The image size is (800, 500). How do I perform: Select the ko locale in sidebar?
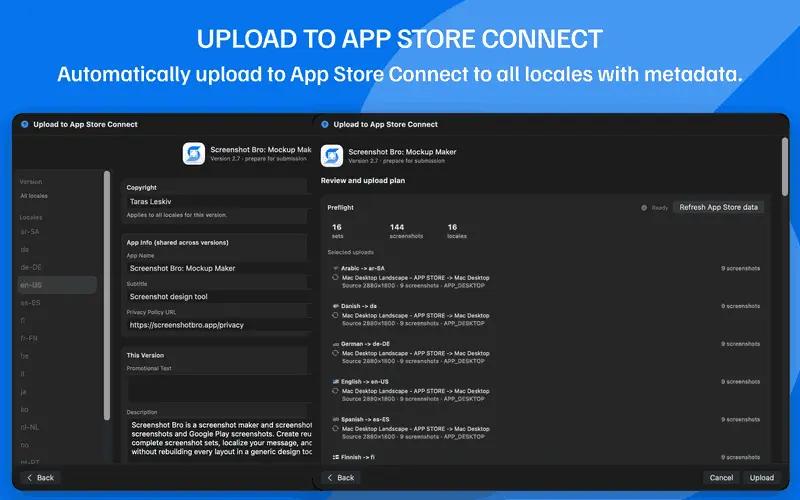pyautogui.click(x=24, y=410)
